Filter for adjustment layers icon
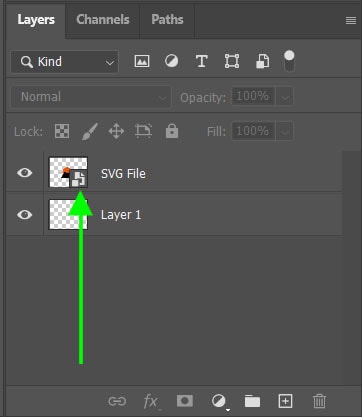 (x=171, y=61)
